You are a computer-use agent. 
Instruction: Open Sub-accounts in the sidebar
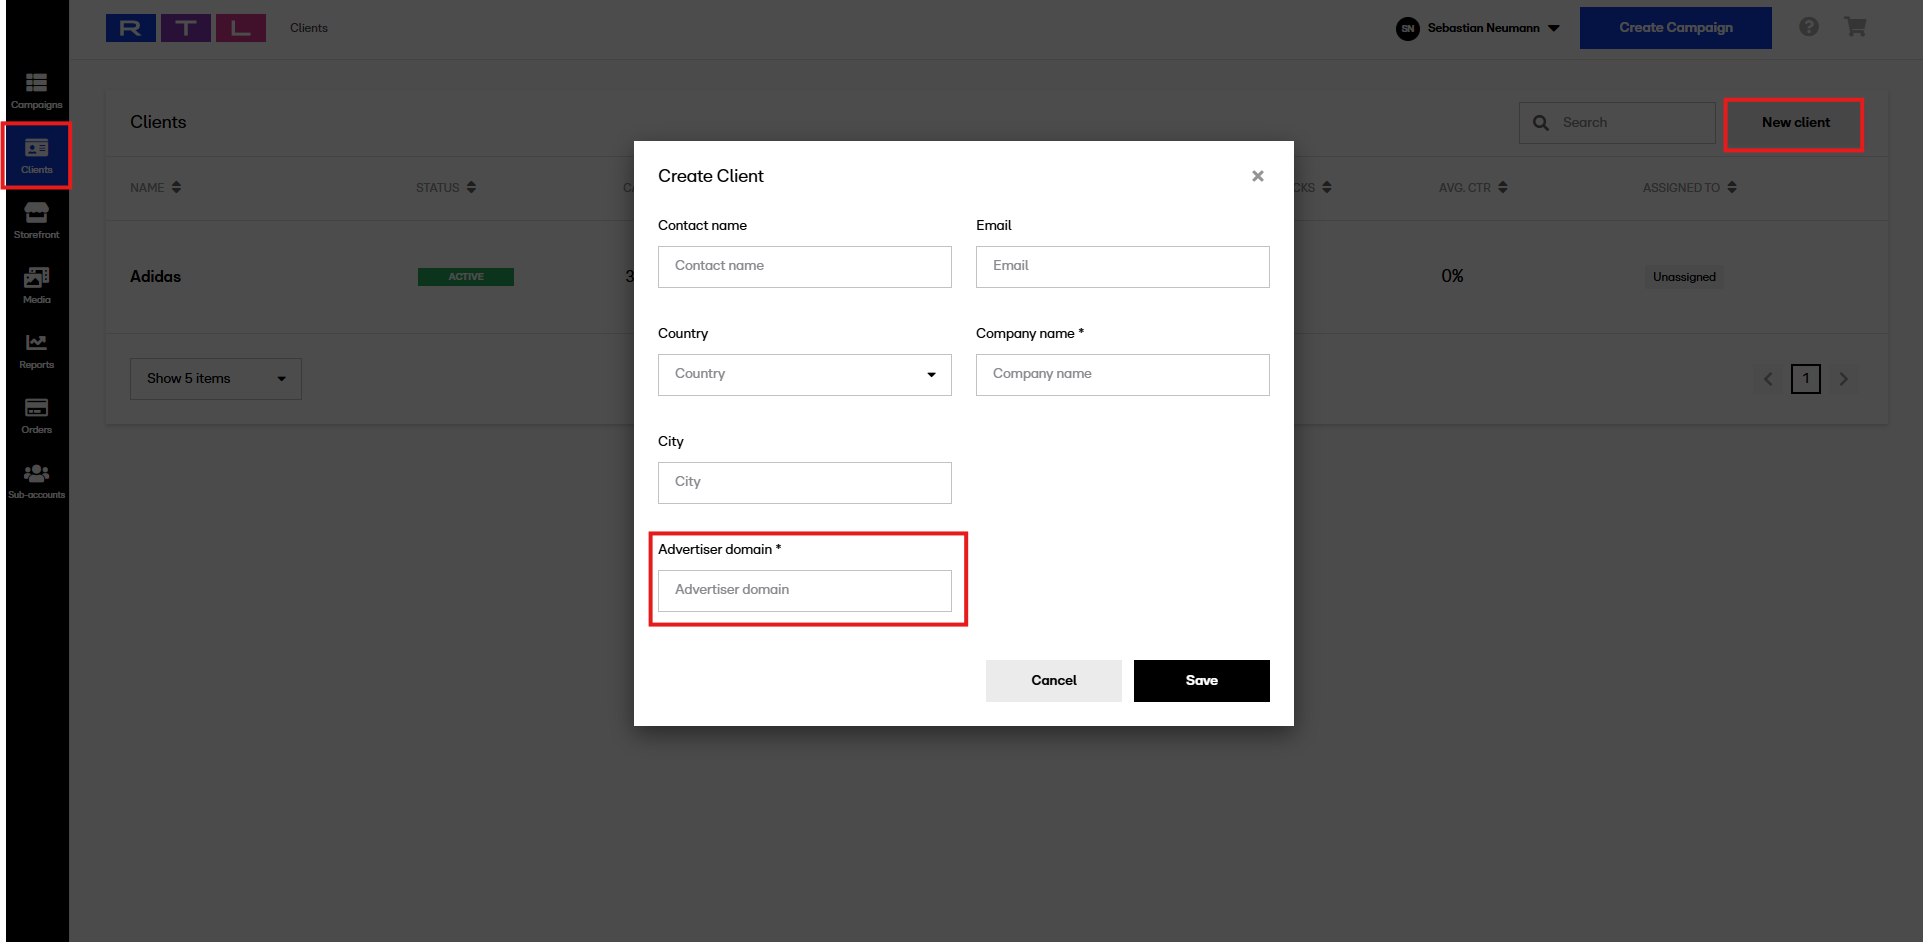pyautogui.click(x=36, y=480)
